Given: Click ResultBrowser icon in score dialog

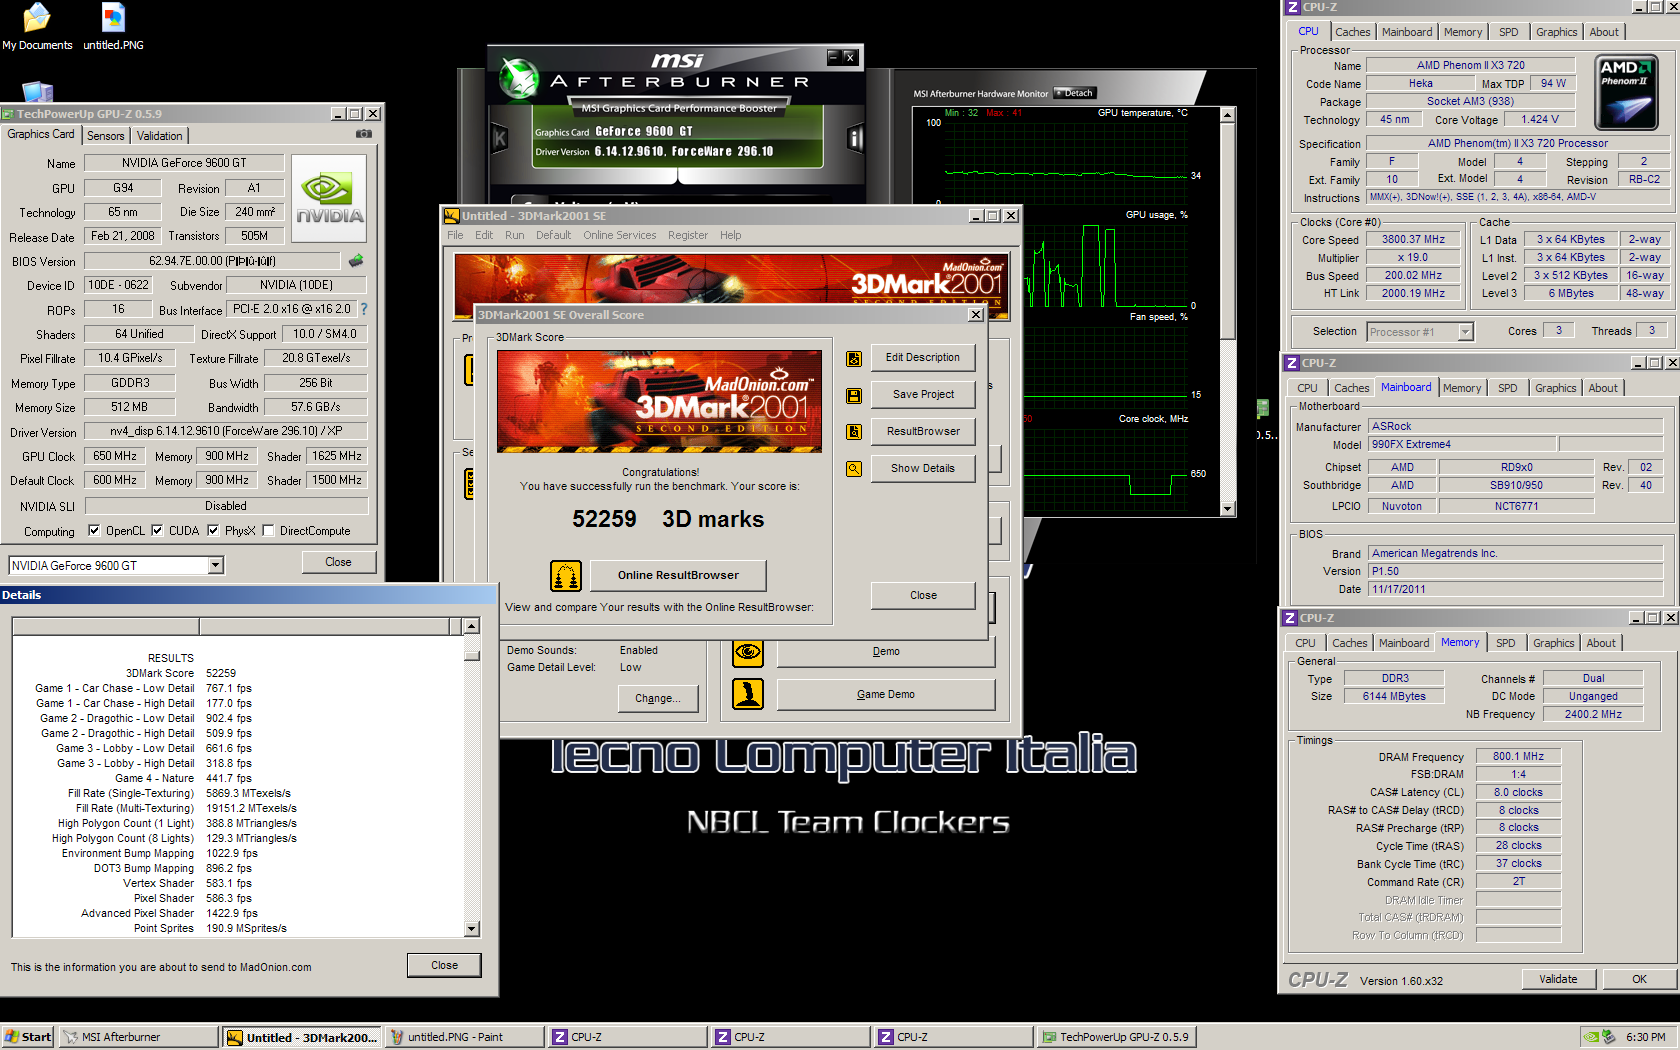Looking at the screenshot, I should point(854,432).
